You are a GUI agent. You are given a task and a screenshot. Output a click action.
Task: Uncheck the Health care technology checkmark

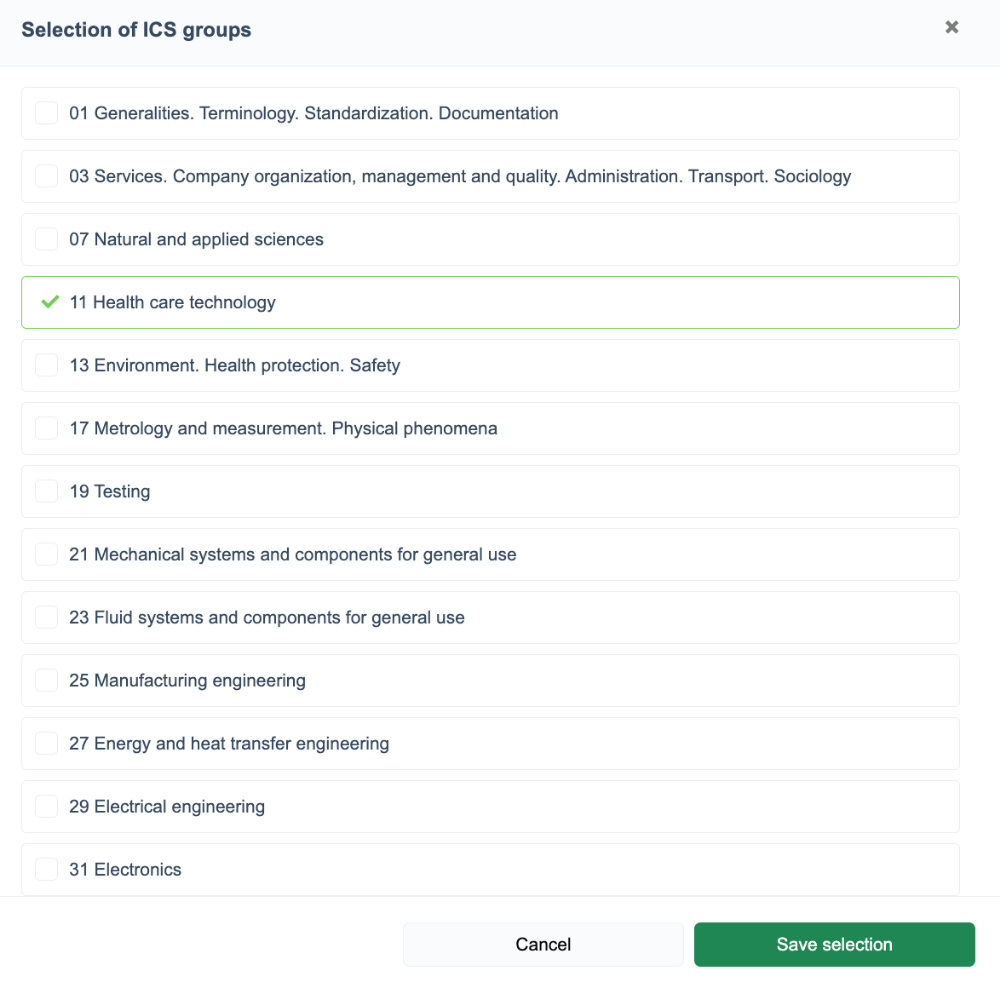click(x=50, y=302)
